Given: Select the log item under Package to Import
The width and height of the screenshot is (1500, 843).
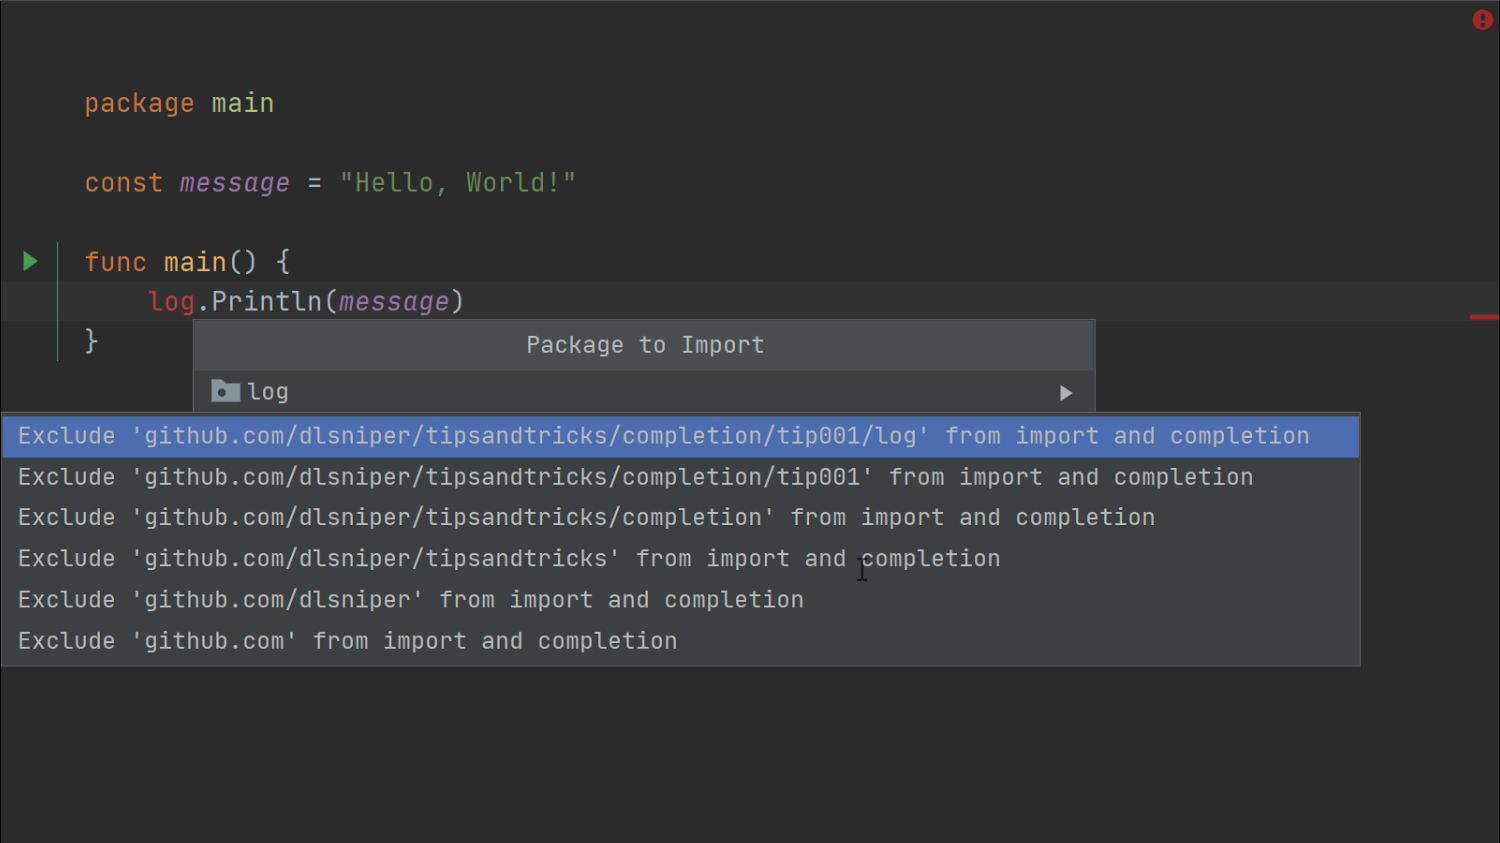Looking at the screenshot, I should 644,392.
